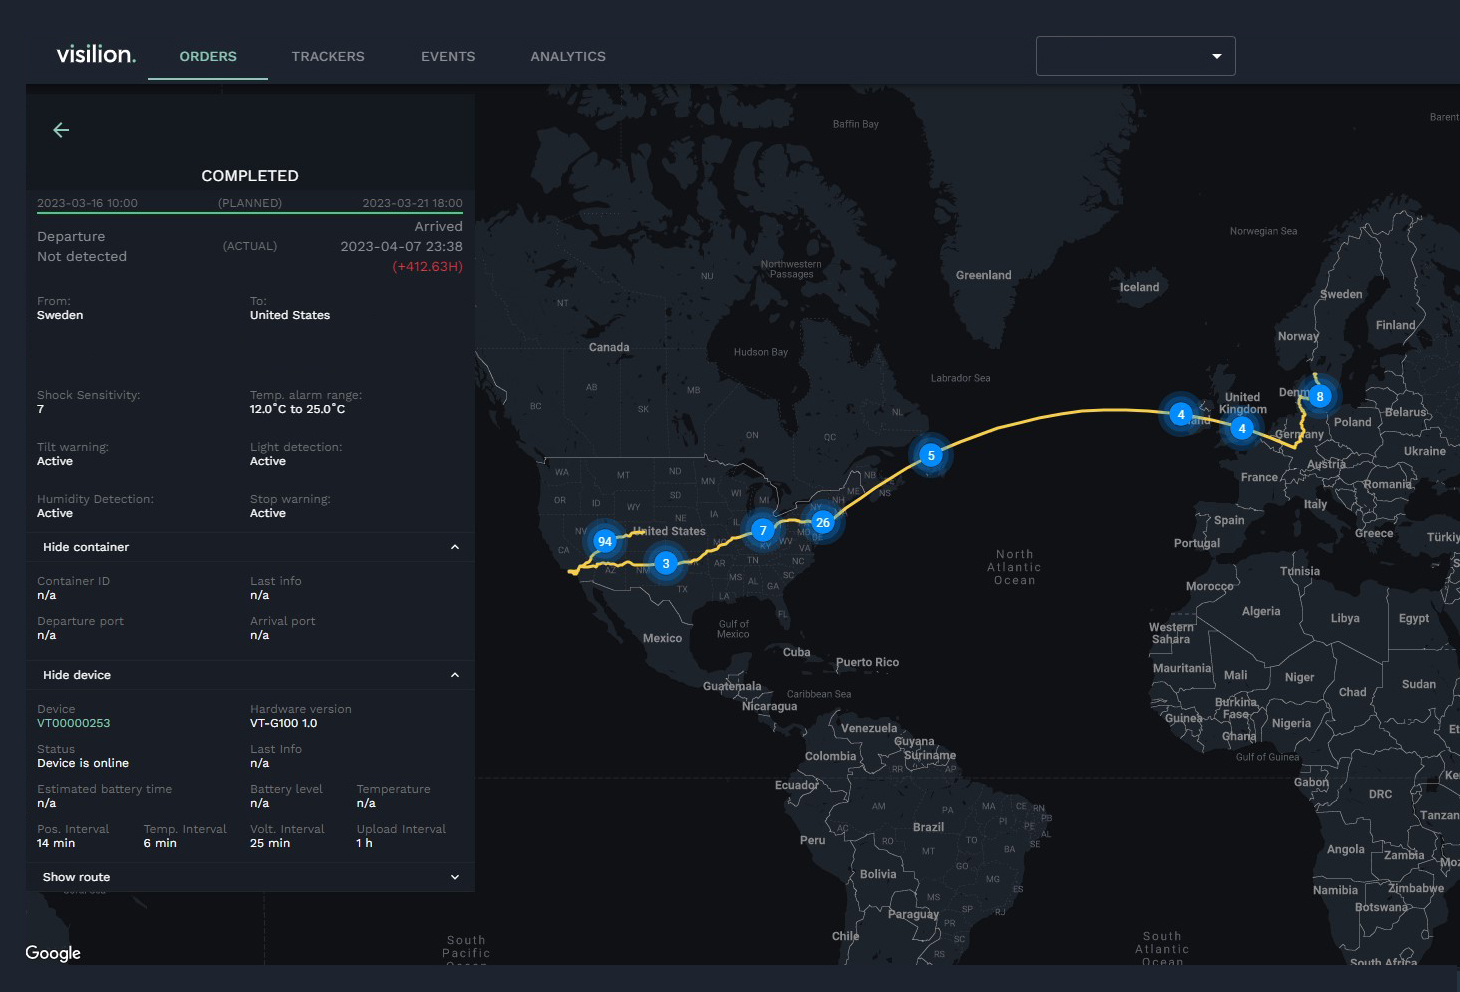Click actual arrival time 2023-04-07 23:38
This screenshot has height=992, width=1460.
pyautogui.click(x=401, y=246)
